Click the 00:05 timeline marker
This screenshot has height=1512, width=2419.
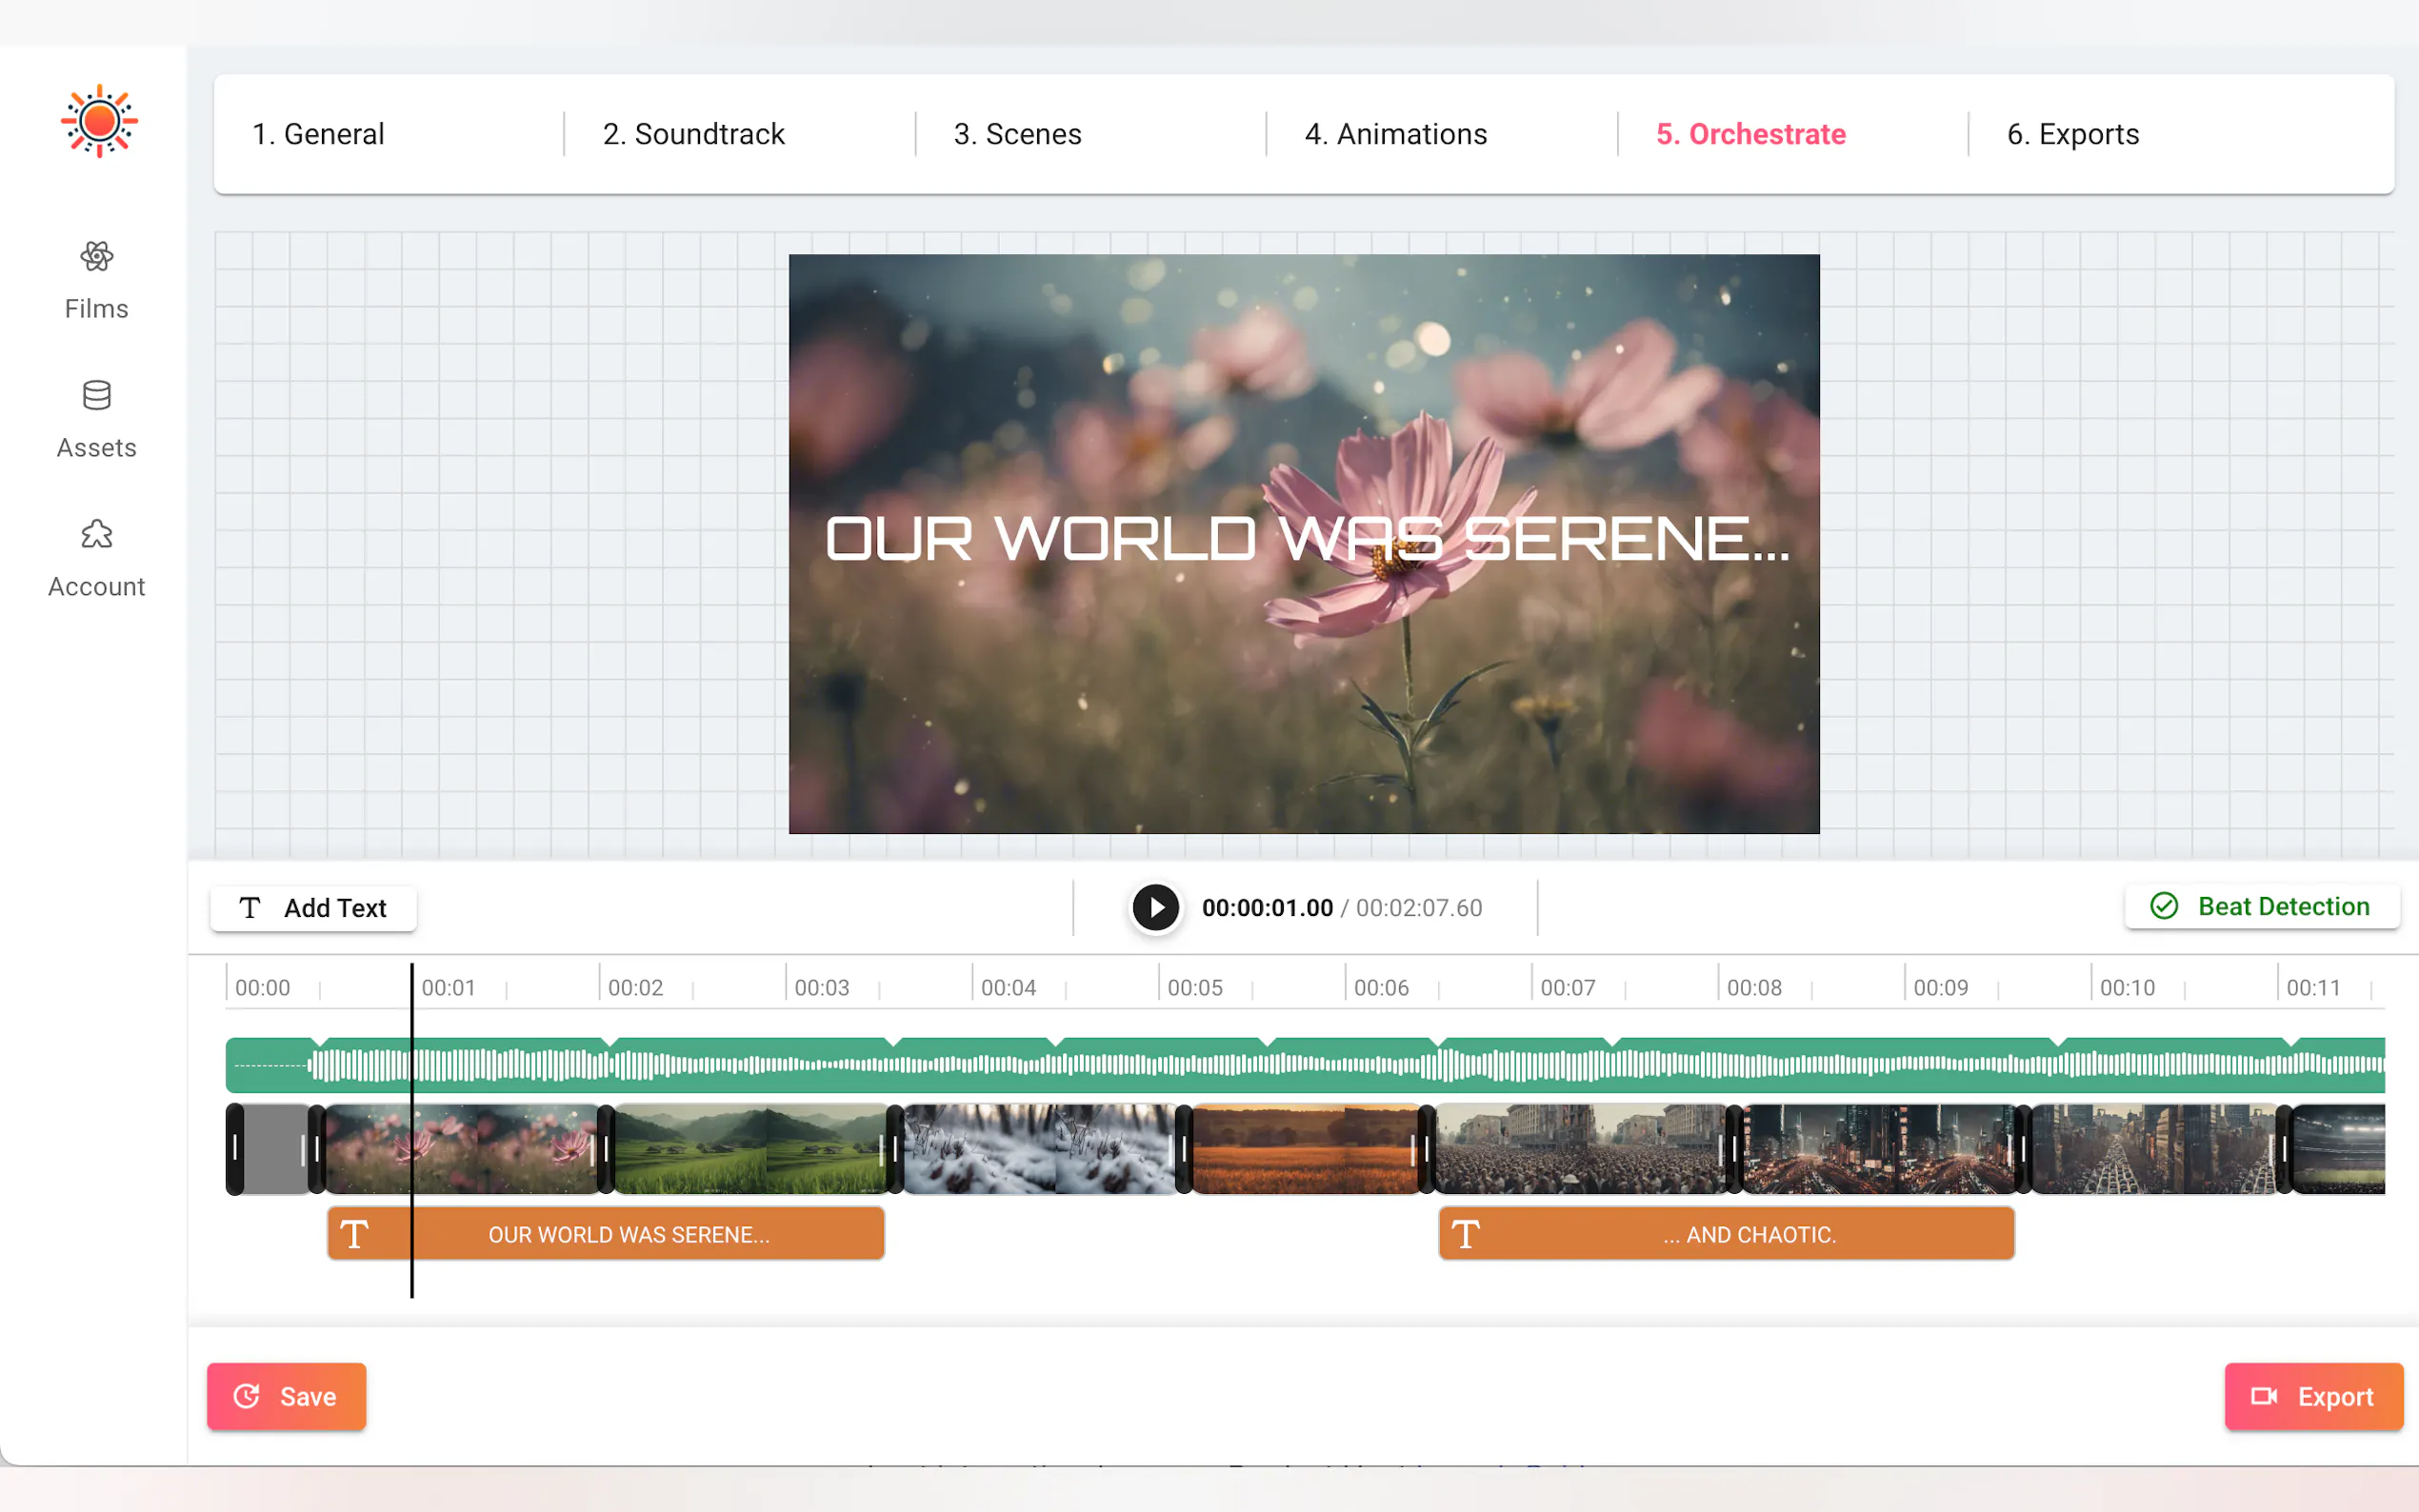coord(1194,987)
